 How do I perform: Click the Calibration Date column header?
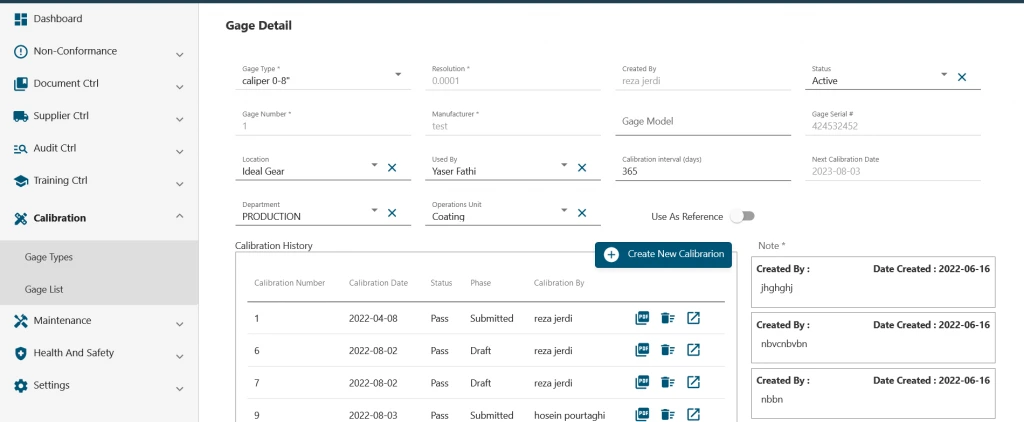click(378, 283)
